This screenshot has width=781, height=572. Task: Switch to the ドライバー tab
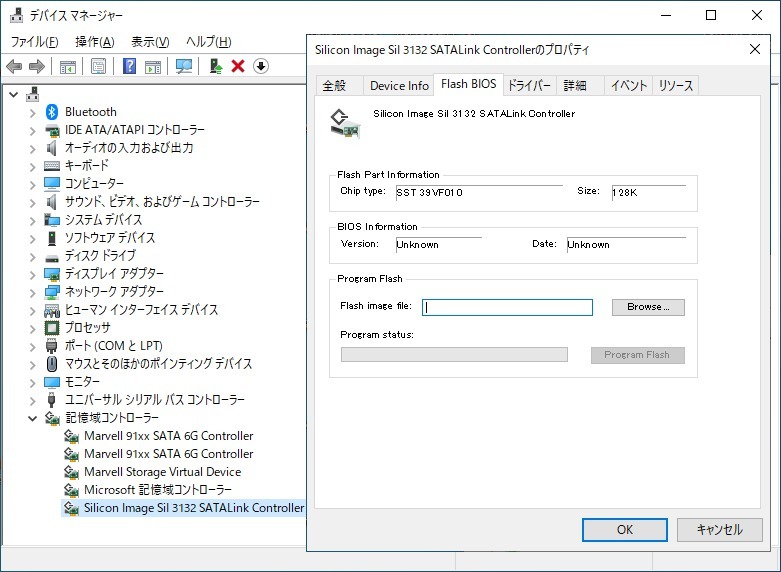tap(528, 86)
